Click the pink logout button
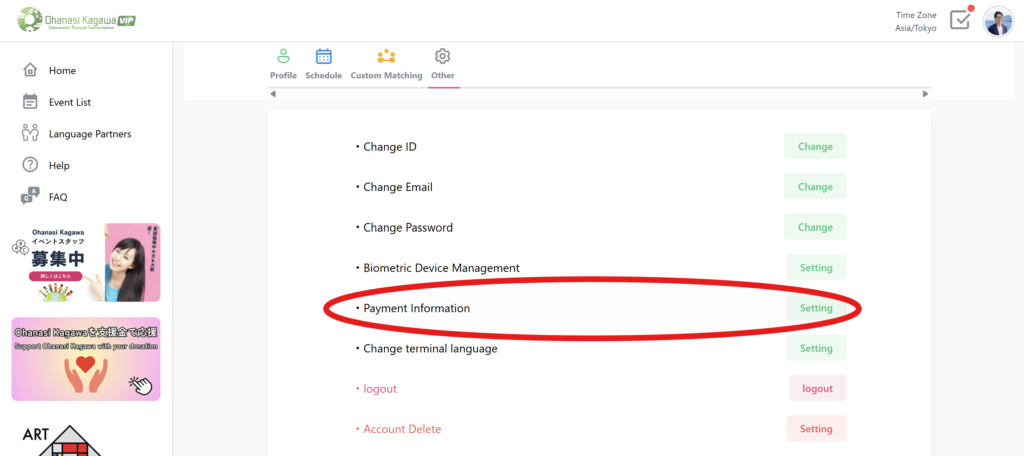Image resolution: width=1024 pixels, height=456 pixels. [817, 389]
